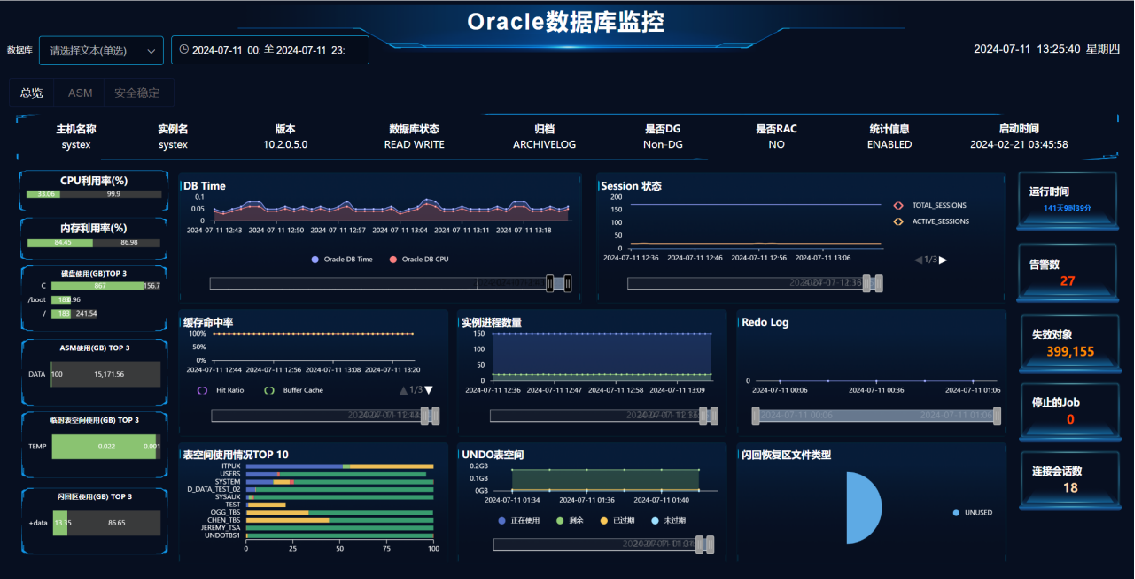This screenshot has height=579, width=1135.
Task: Click right zoom handle of DB Time slider
Action: pyautogui.click(x=568, y=284)
